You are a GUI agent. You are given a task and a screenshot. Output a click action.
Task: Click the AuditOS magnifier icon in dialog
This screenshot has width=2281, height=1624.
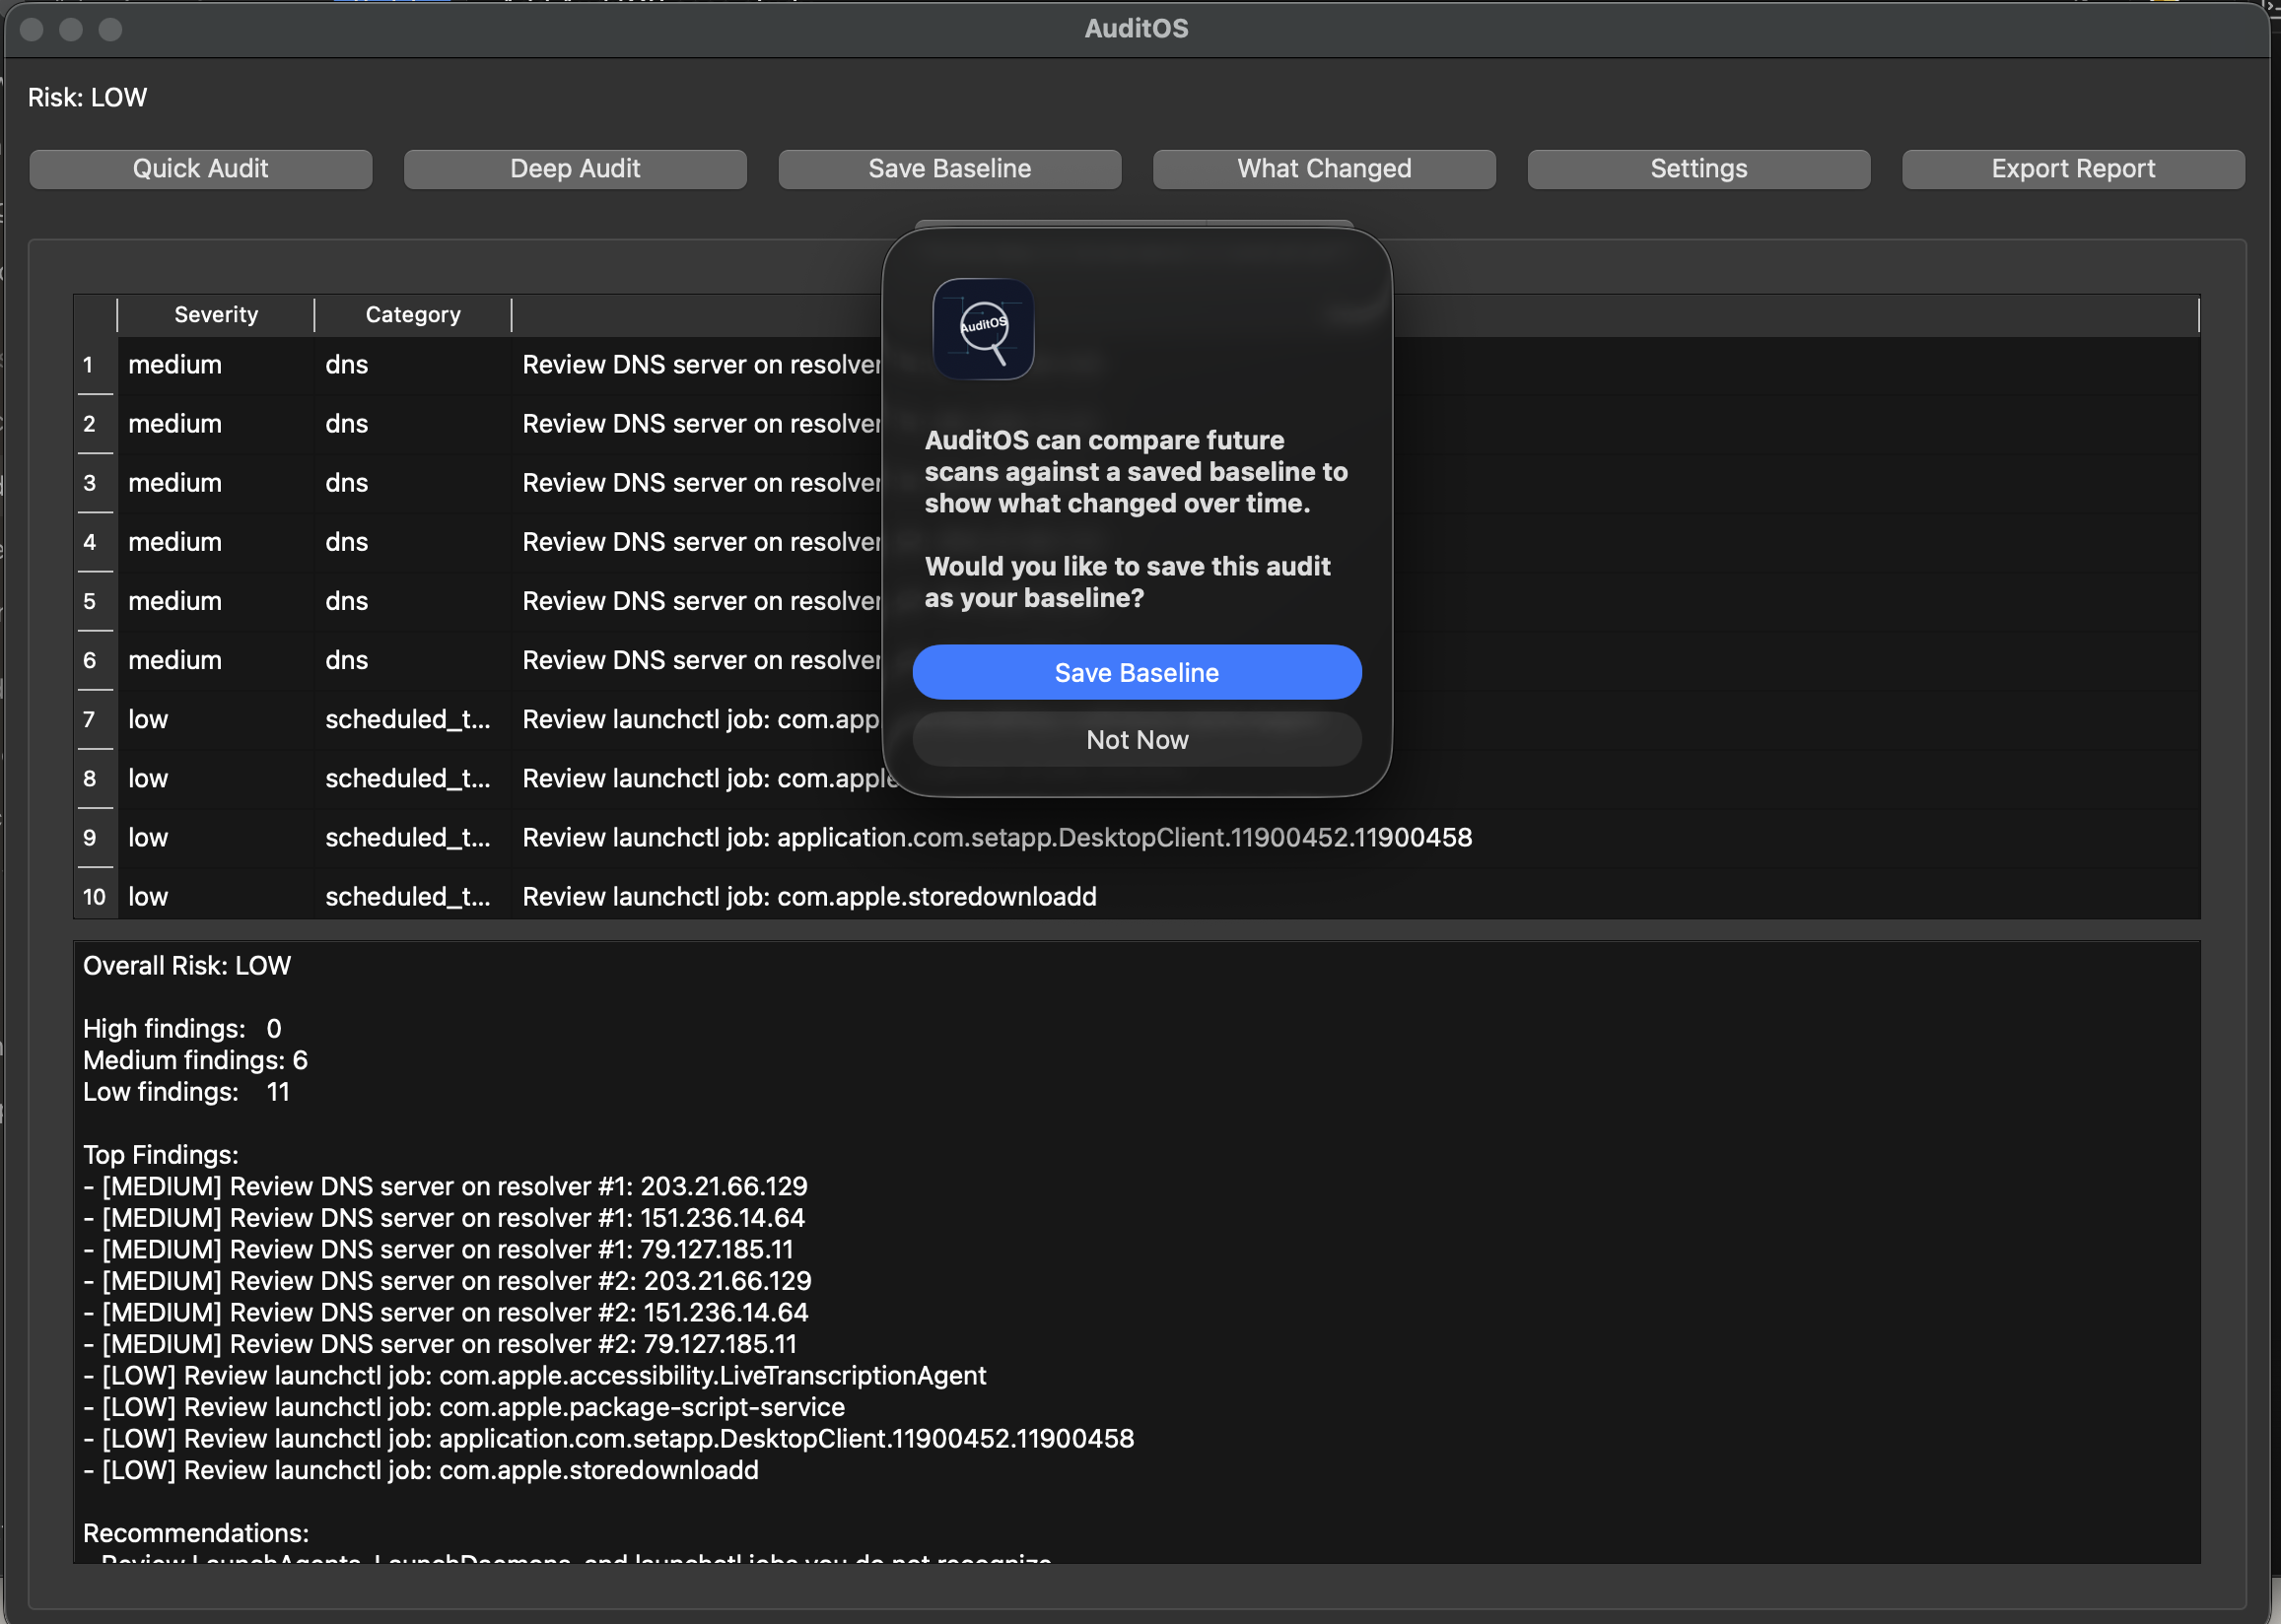pos(983,329)
